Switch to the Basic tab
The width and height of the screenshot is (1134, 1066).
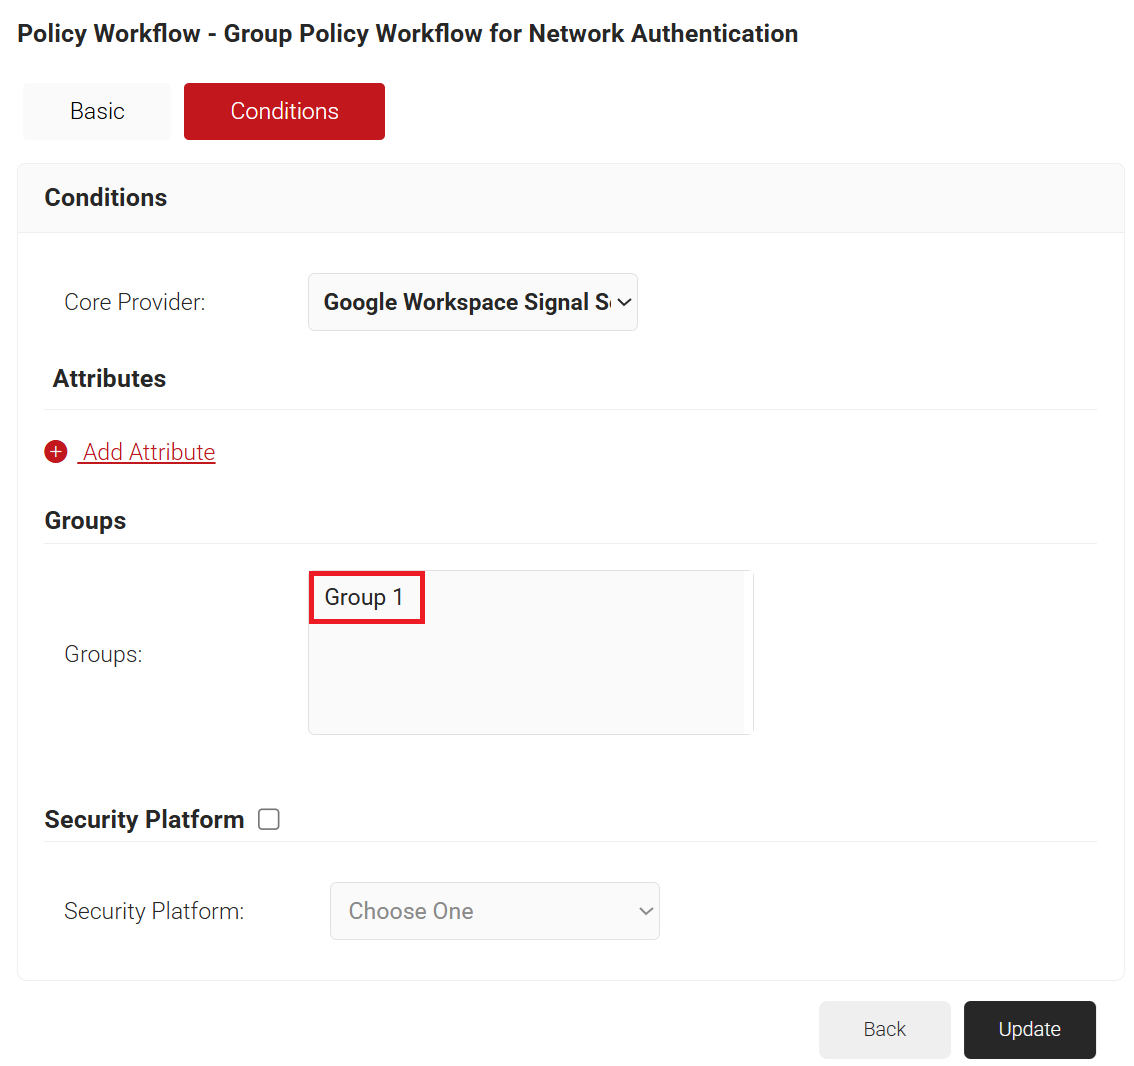pyautogui.click(x=97, y=111)
